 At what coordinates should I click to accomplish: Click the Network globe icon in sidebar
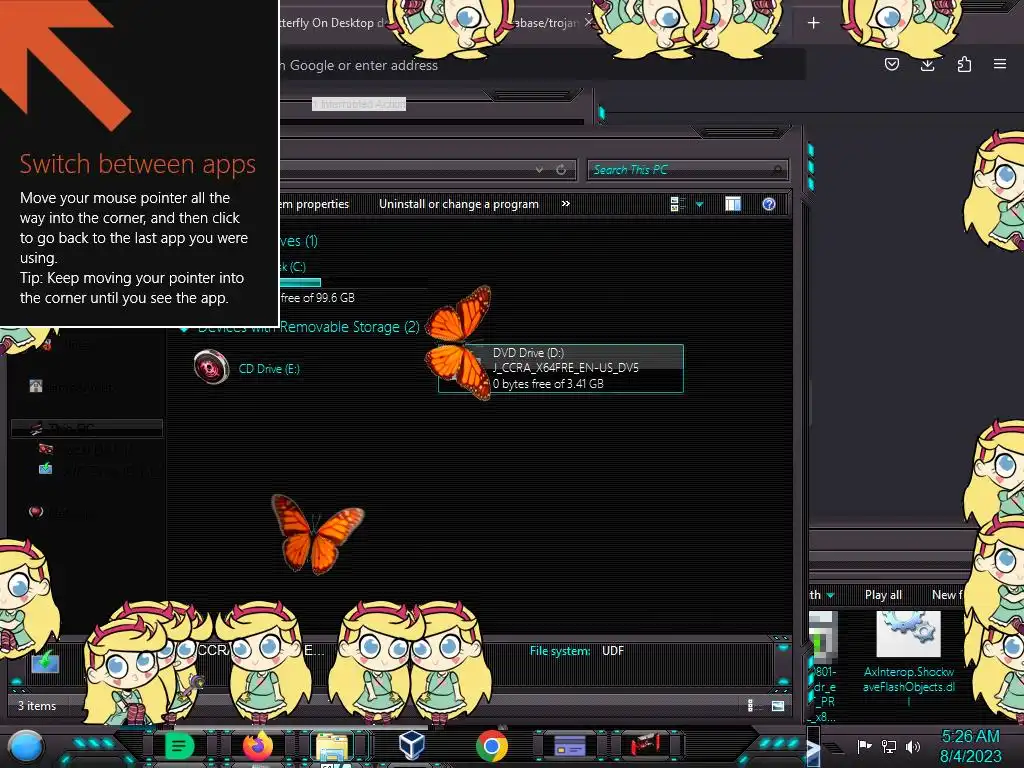point(36,512)
